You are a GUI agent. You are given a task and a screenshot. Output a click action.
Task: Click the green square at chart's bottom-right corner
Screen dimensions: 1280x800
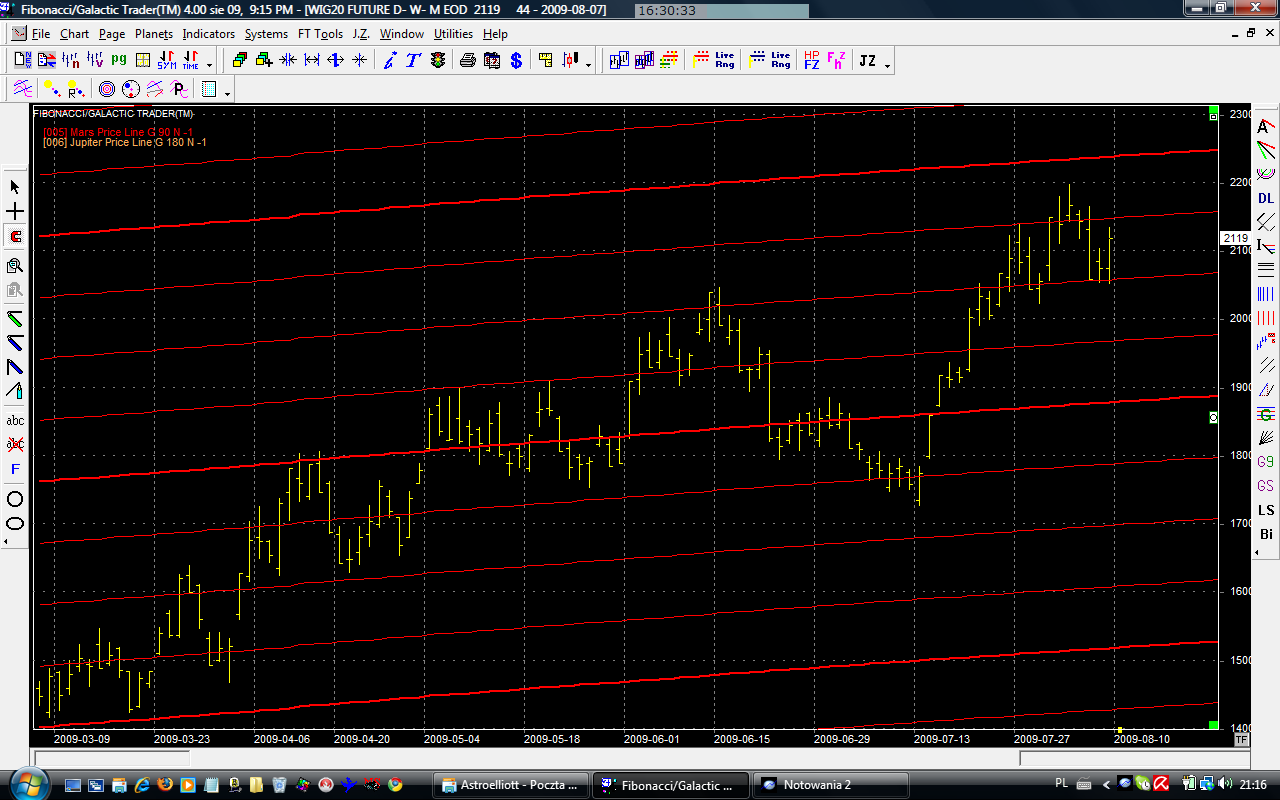click(x=1213, y=725)
